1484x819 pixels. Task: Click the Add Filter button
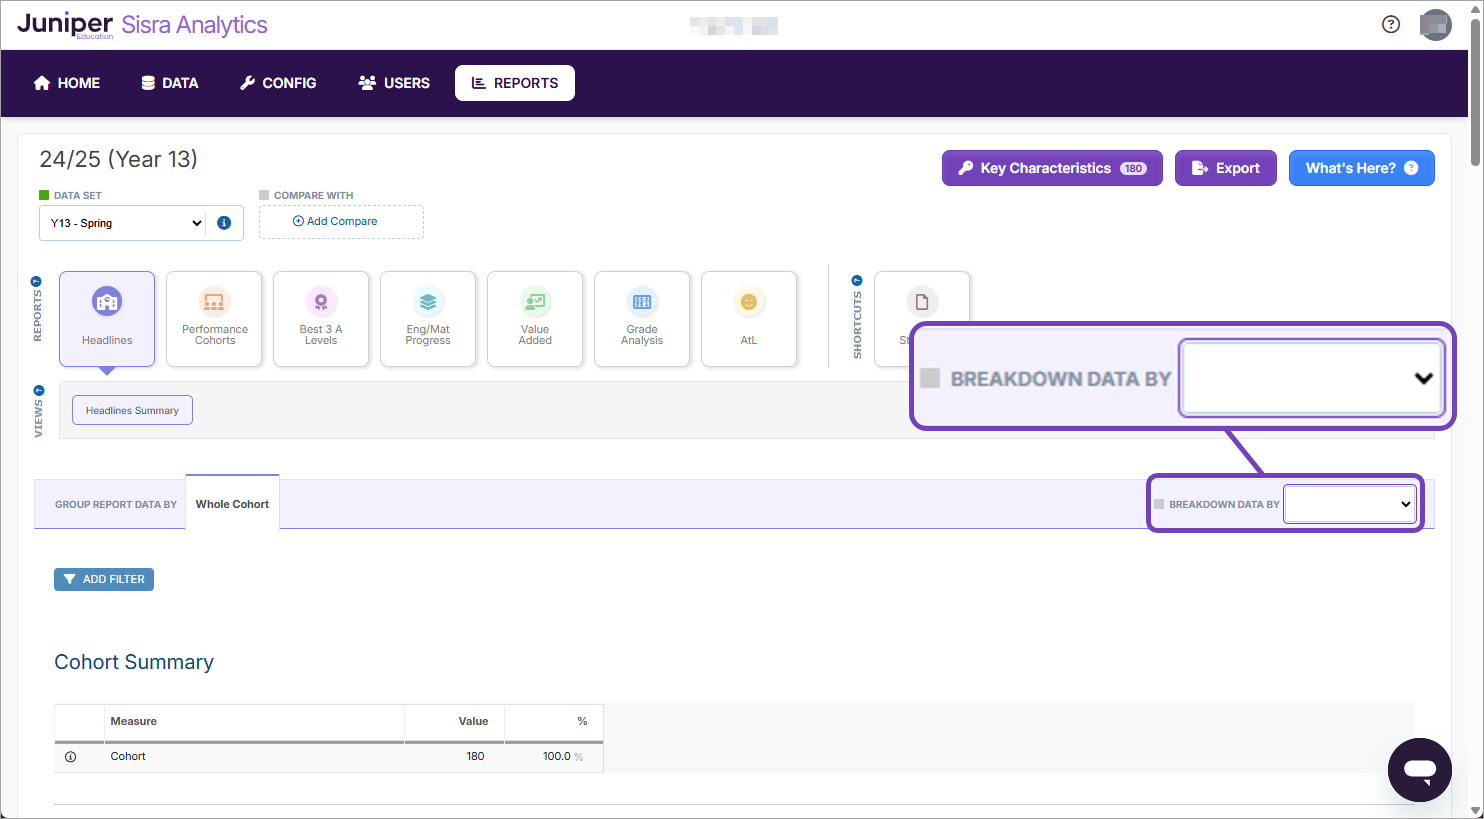tap(104, 579)
